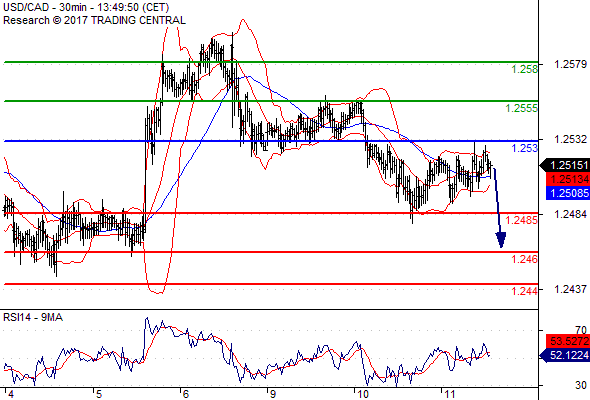Click the dark blue downward forecast arrow
590x400 pixels.
[499, 208]
